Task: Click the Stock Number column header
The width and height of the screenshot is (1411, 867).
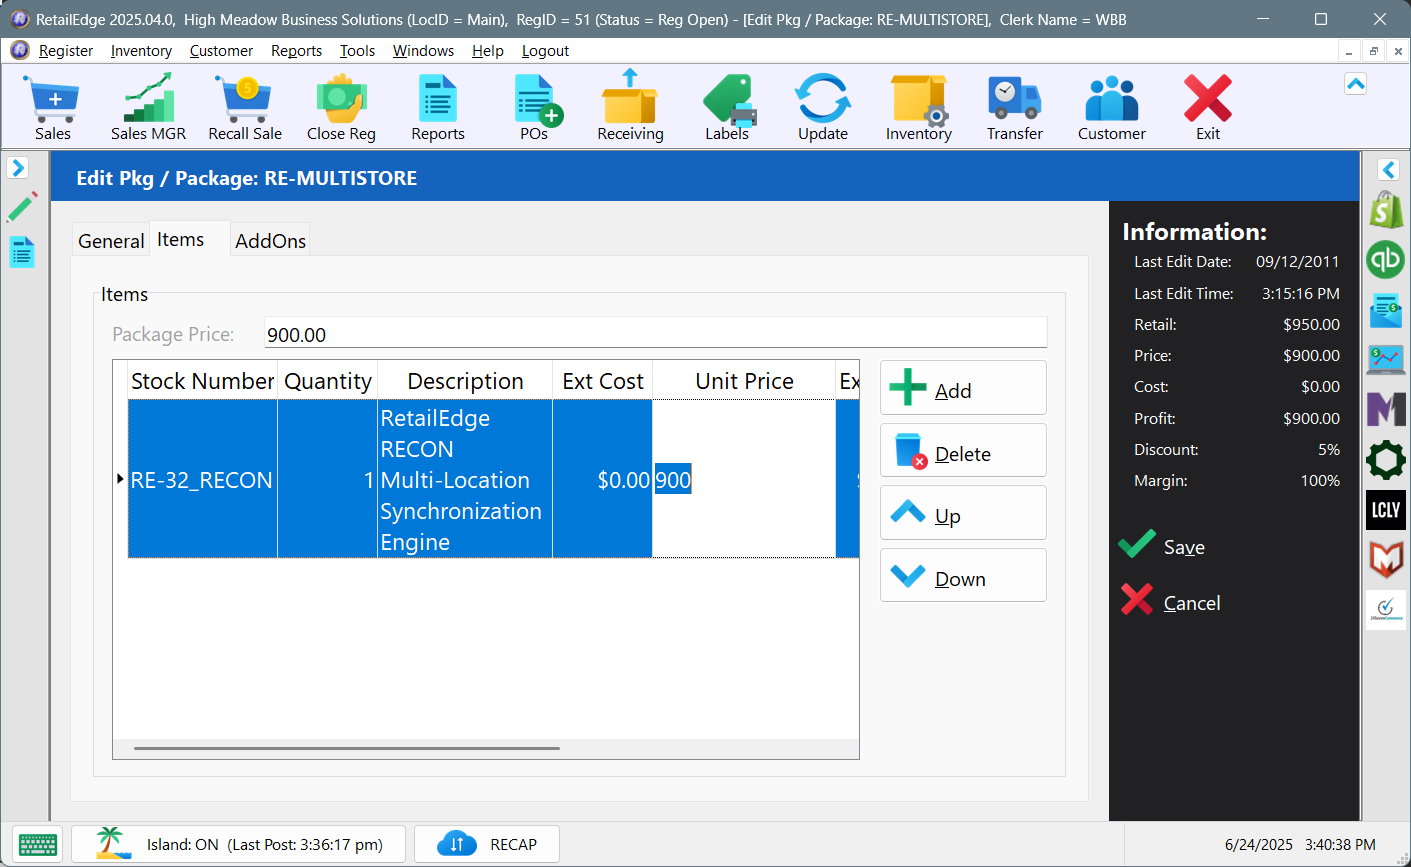Action: tap(203, 381)
